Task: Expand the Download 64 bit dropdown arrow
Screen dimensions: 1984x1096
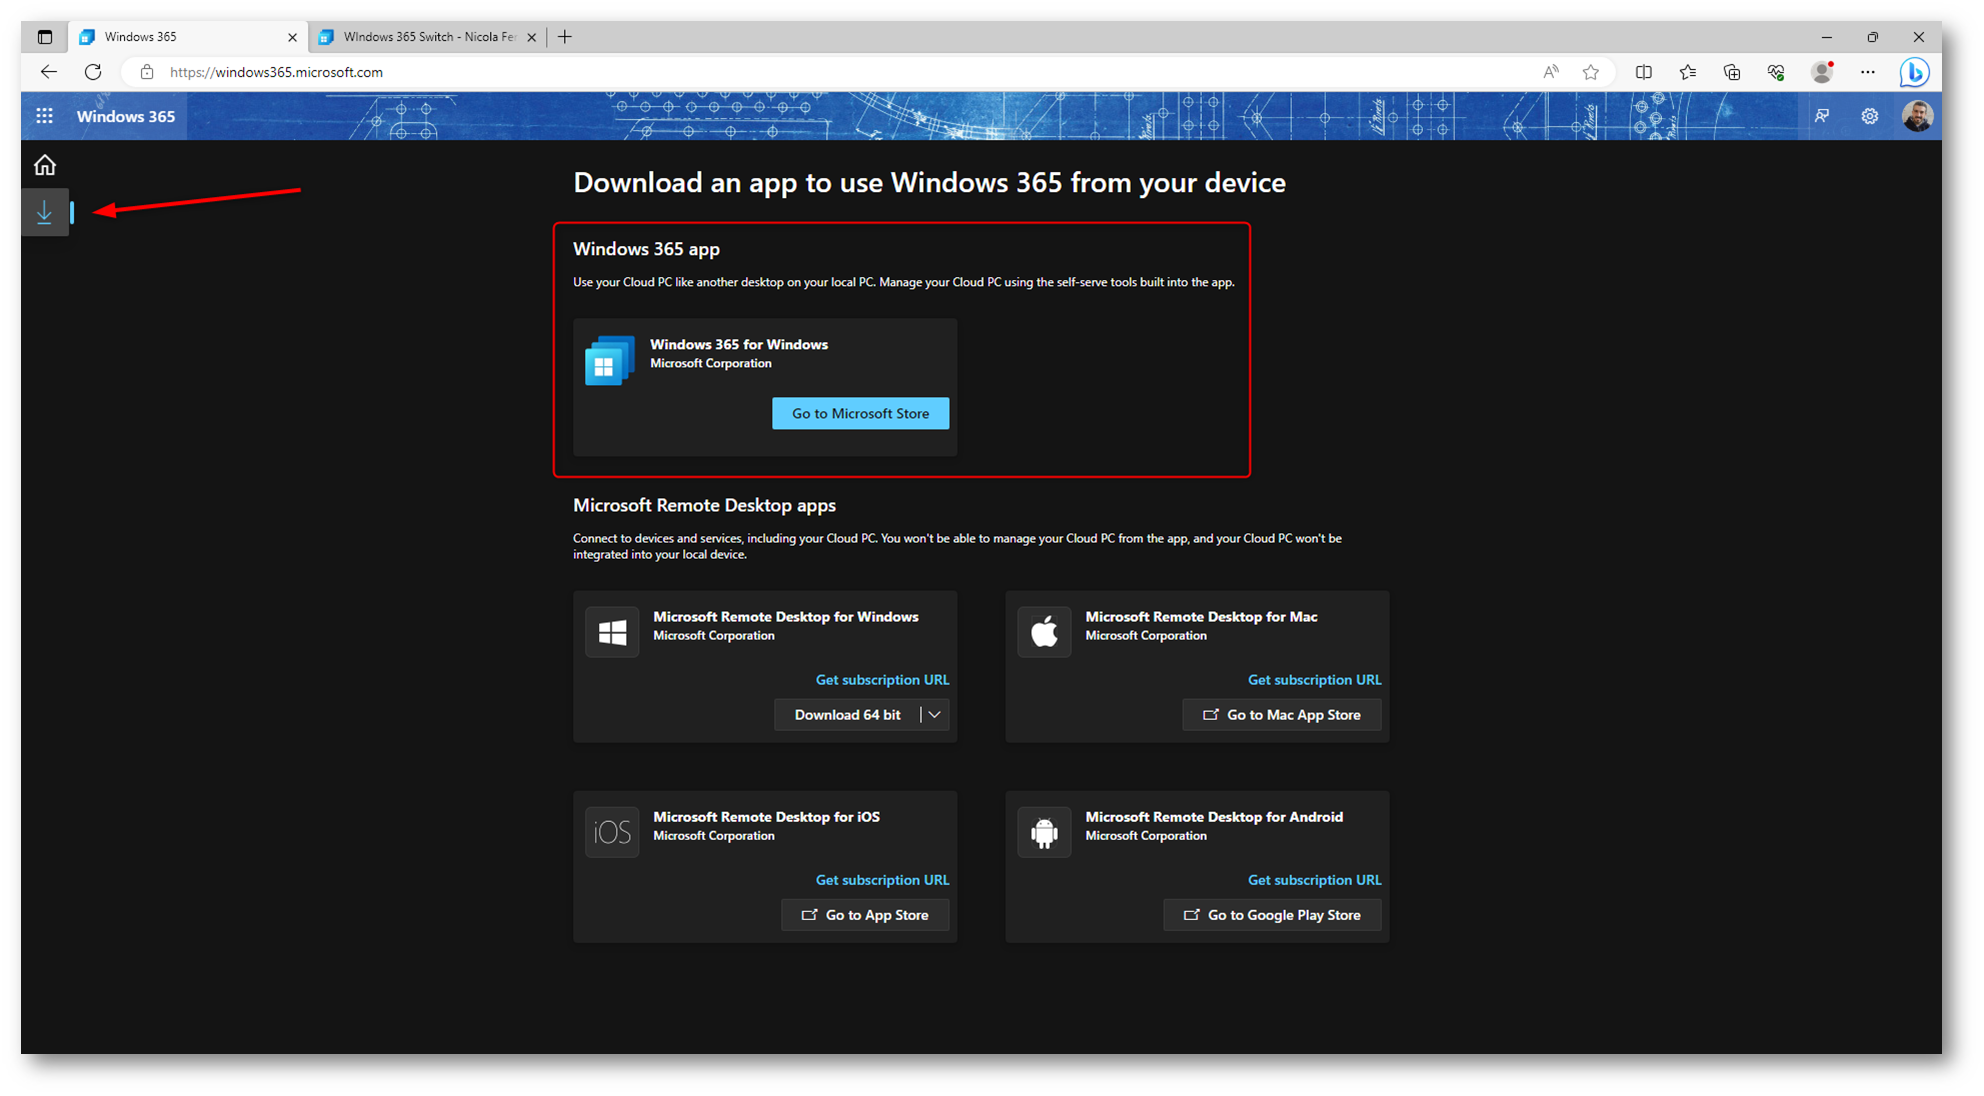Action: point(934,715)
